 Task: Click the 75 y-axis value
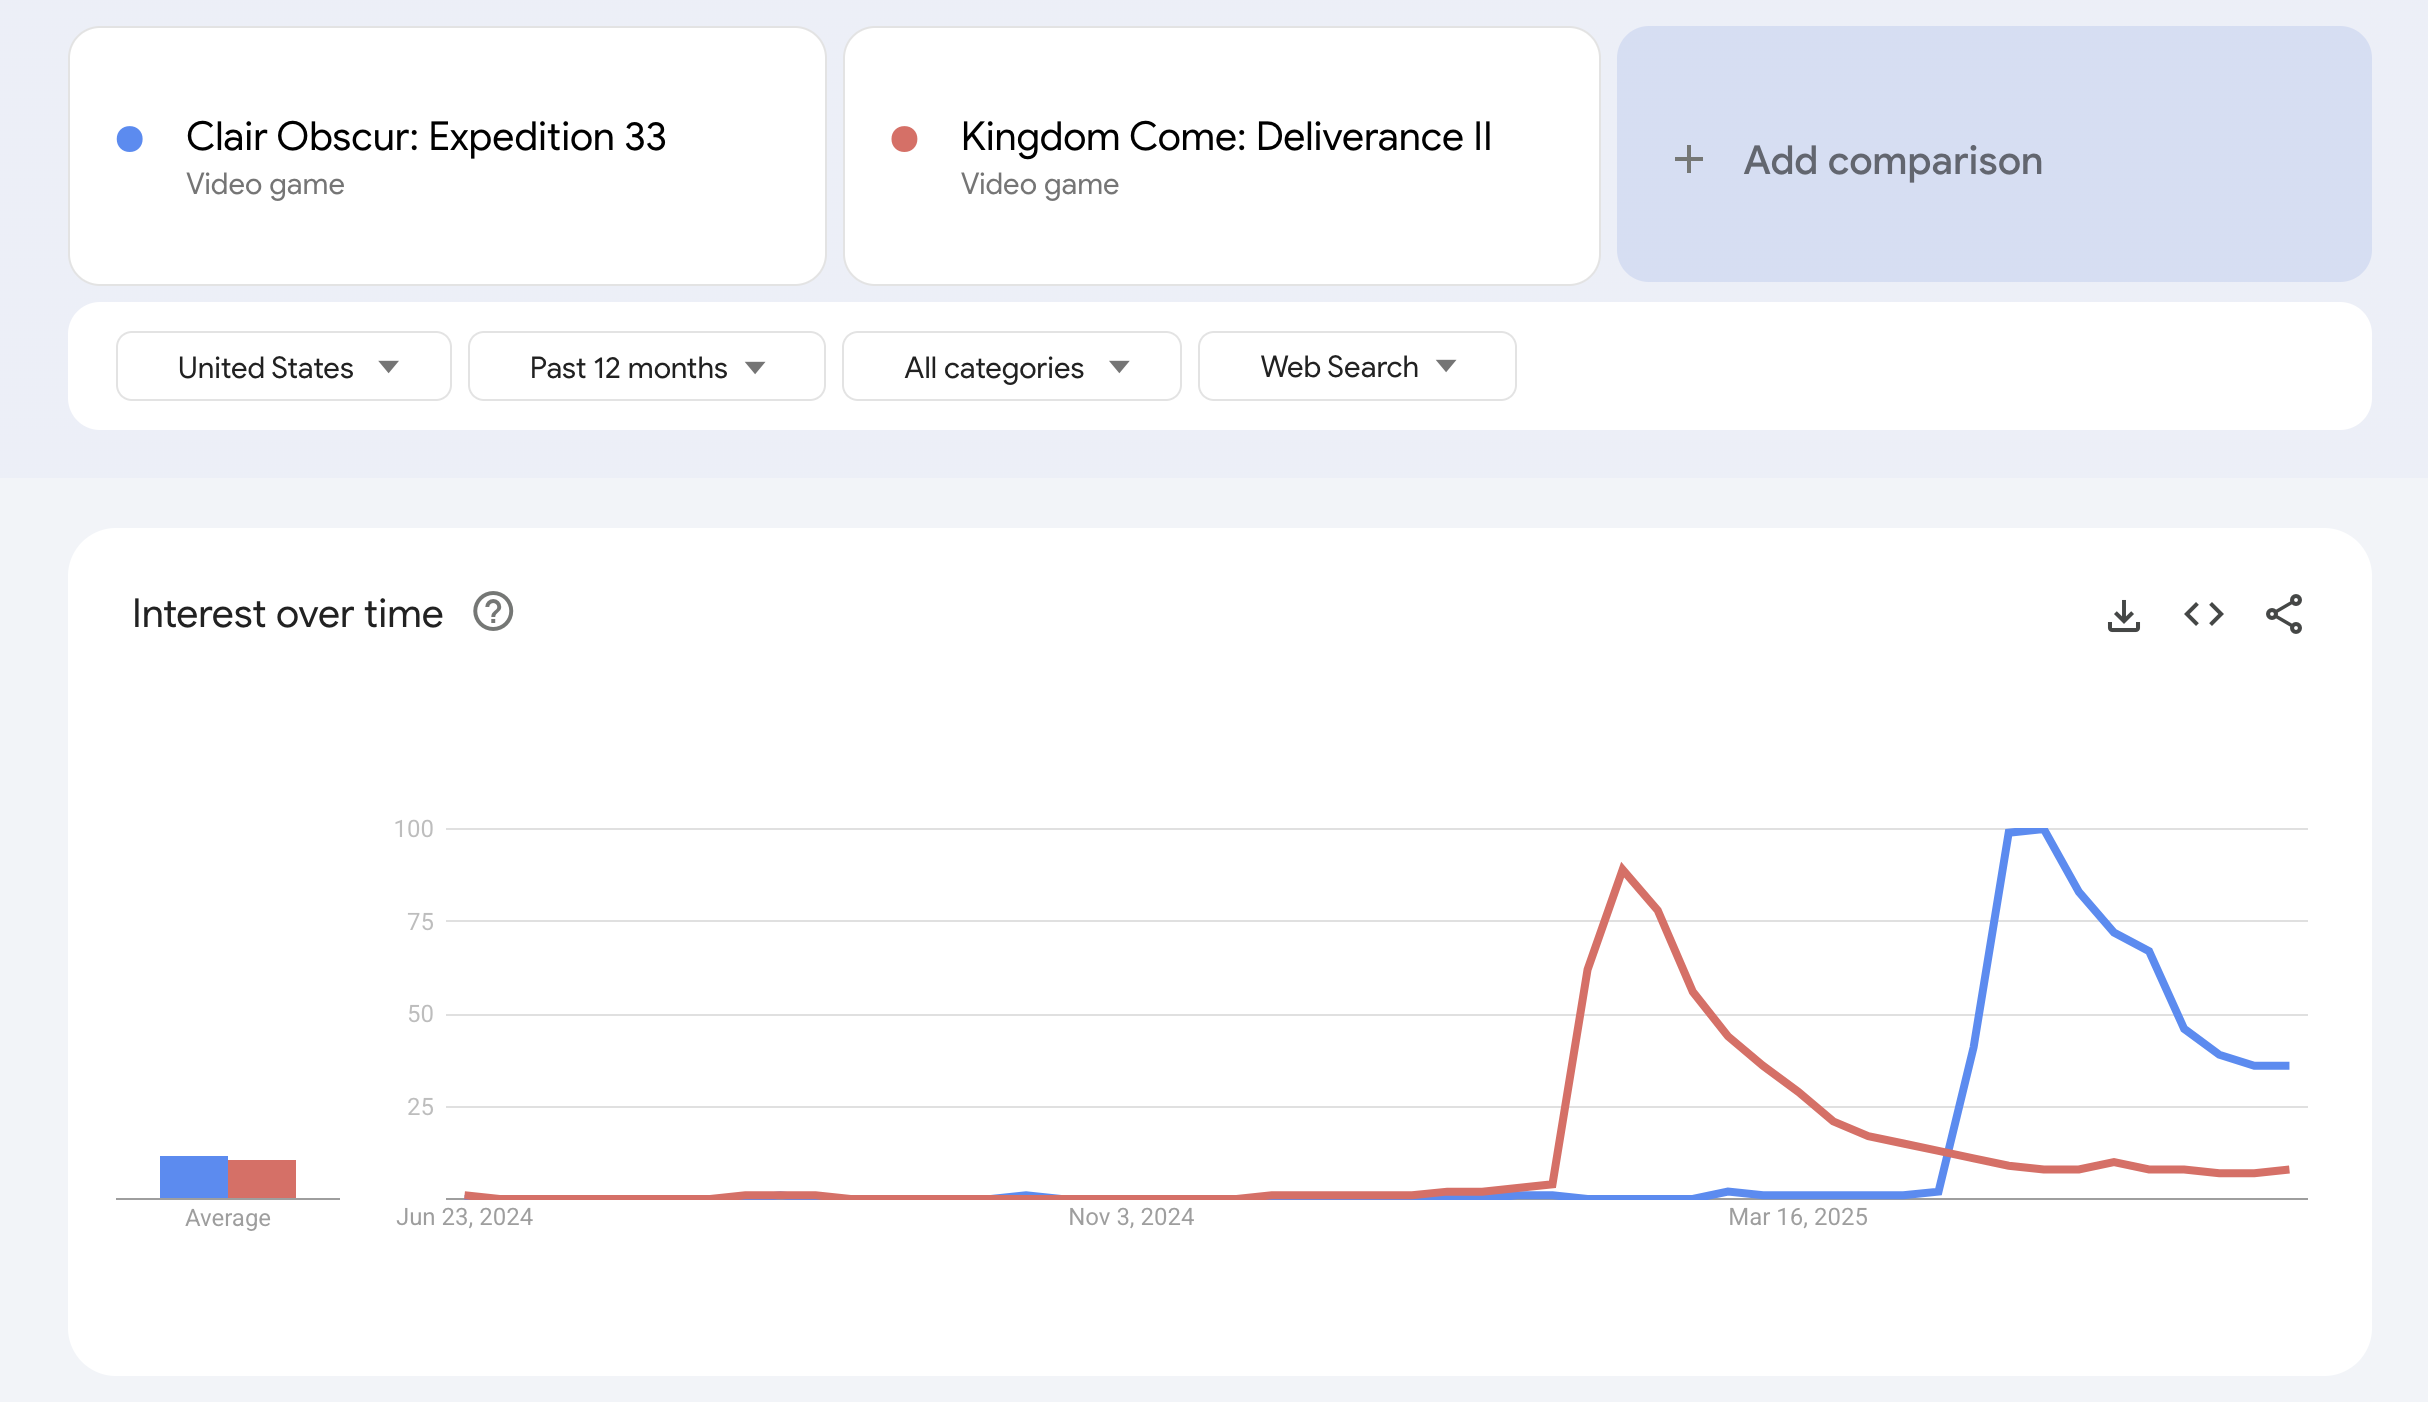tap(421, 921)
